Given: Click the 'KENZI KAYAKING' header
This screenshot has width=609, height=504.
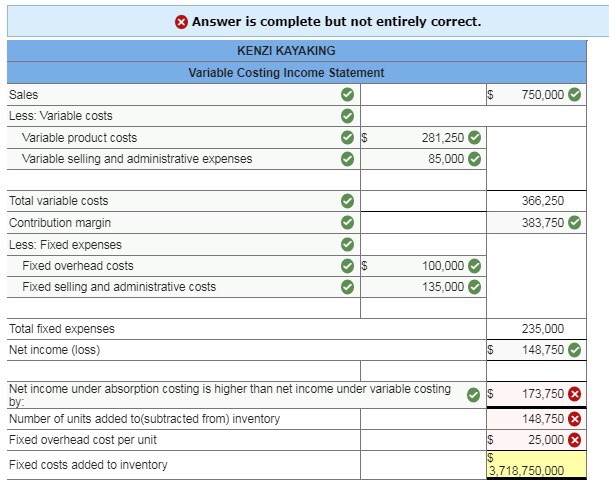Looking at the screenshot, I should coord(286,51).
